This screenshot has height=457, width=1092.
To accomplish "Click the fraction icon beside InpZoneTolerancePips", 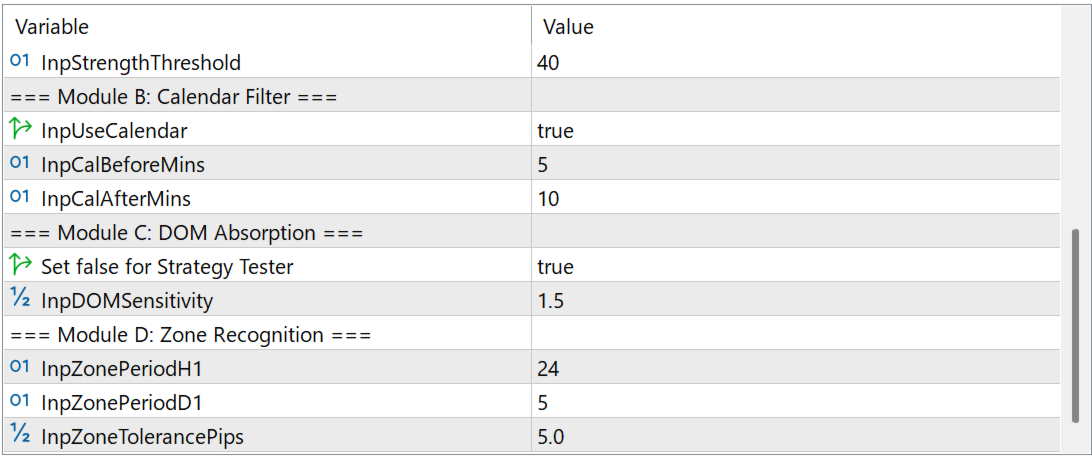I will tap(20, 436).
